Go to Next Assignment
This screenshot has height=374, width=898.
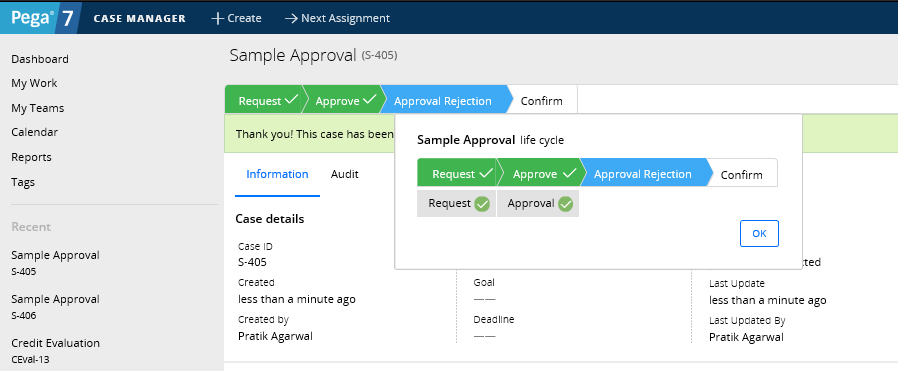337,18
